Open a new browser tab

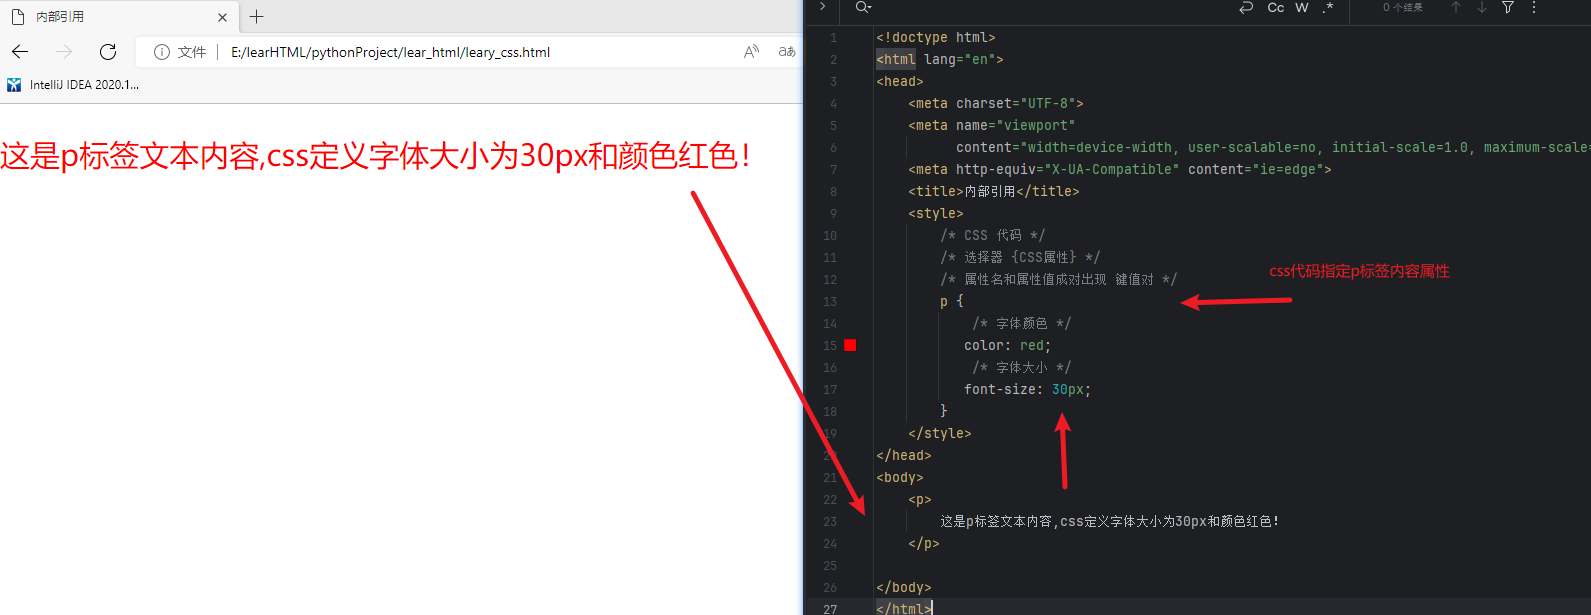[257, 16]
